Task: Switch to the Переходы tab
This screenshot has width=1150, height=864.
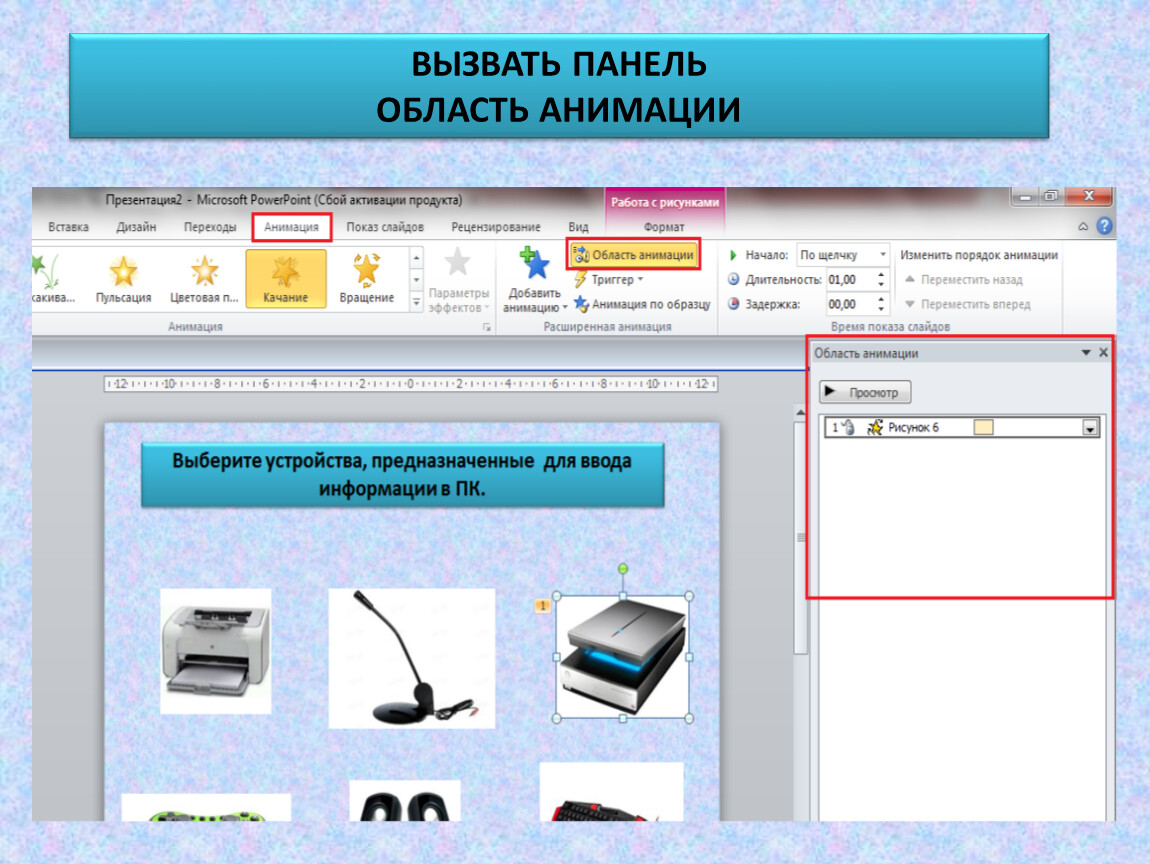Action: [210, 228]
